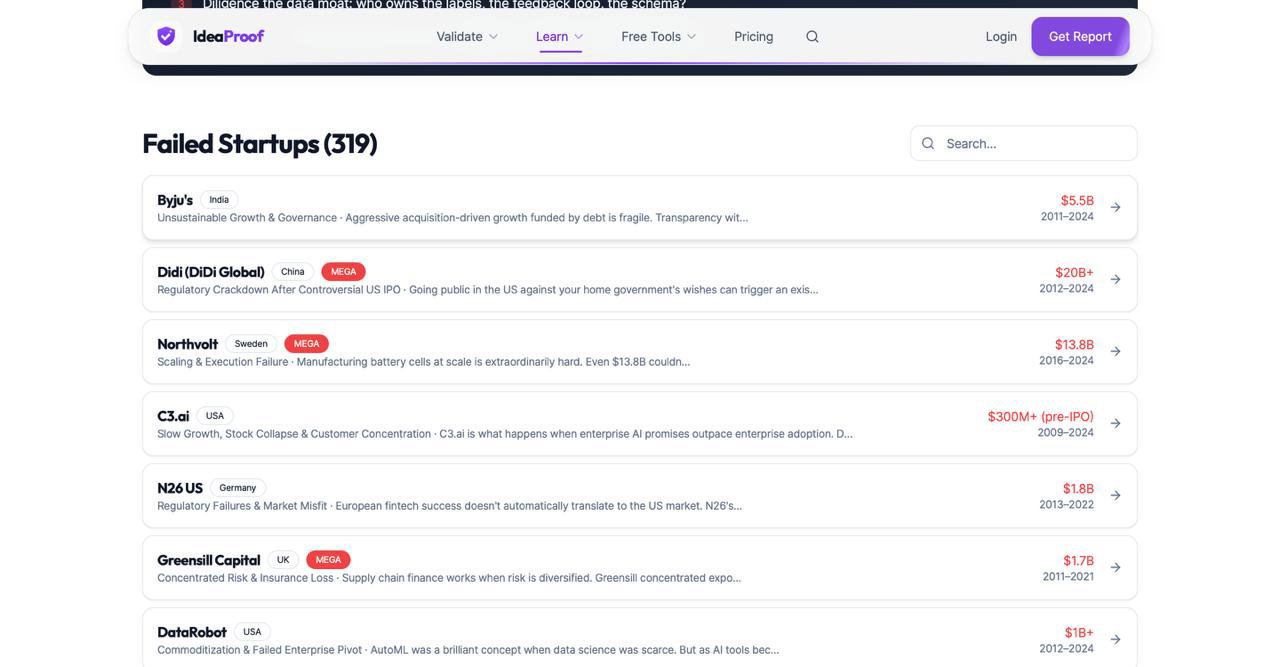Screen dimensions: 1280x667
Task: Click the China tag on Didi
Action: (293, 272)
